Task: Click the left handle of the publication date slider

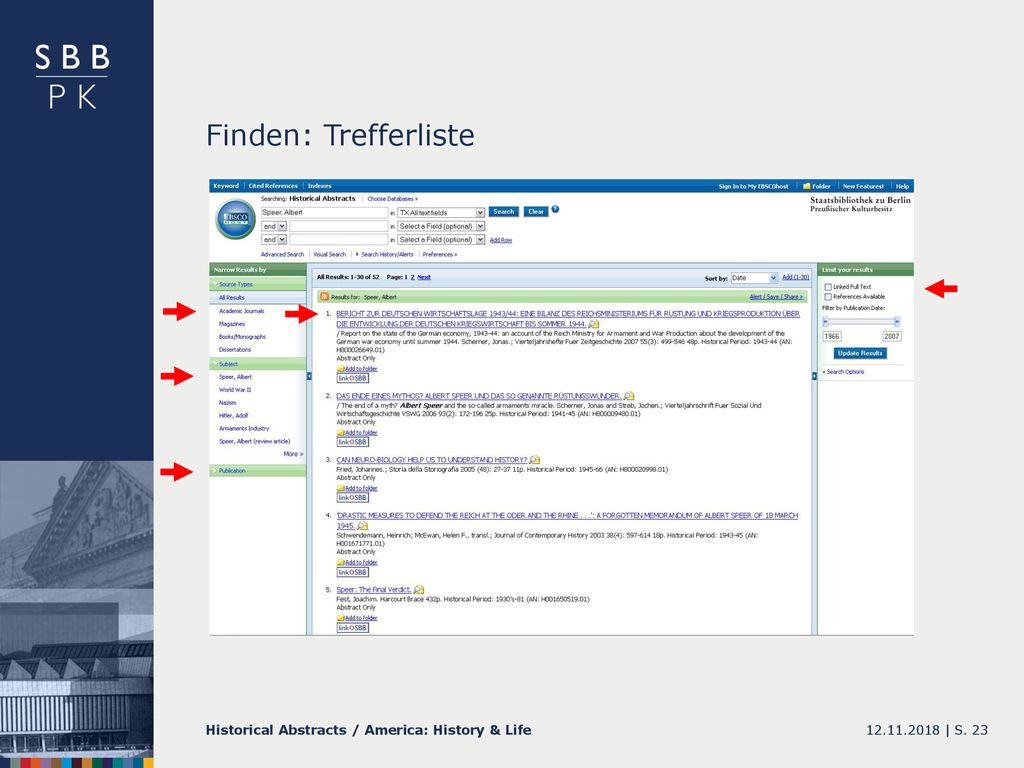Action: 825,321
